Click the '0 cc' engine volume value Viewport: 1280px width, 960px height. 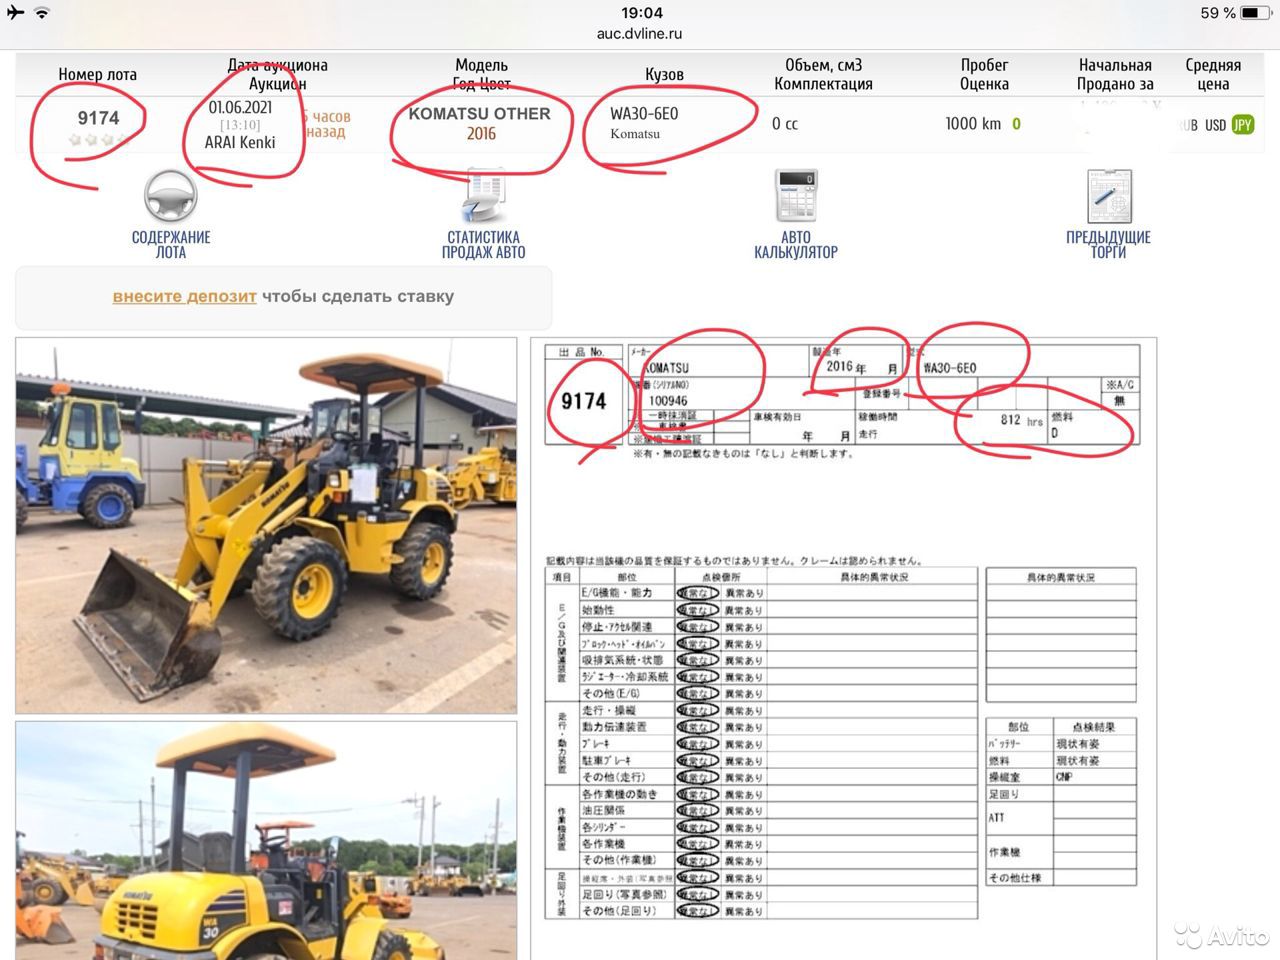click(x=785, y=124)
